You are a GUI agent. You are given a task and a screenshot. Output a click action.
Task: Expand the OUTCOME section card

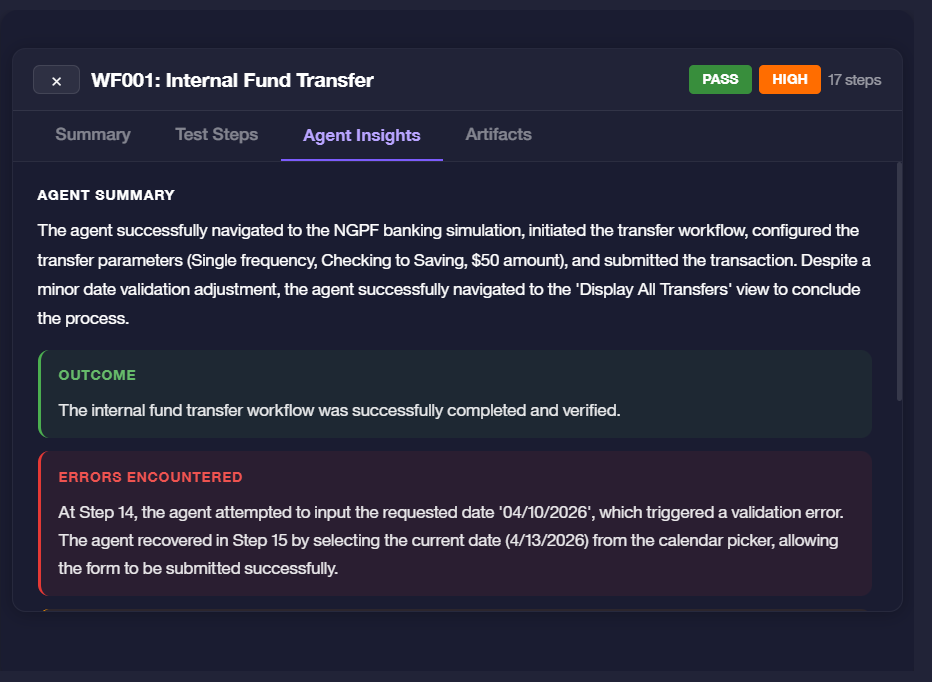tap(455, 393)
